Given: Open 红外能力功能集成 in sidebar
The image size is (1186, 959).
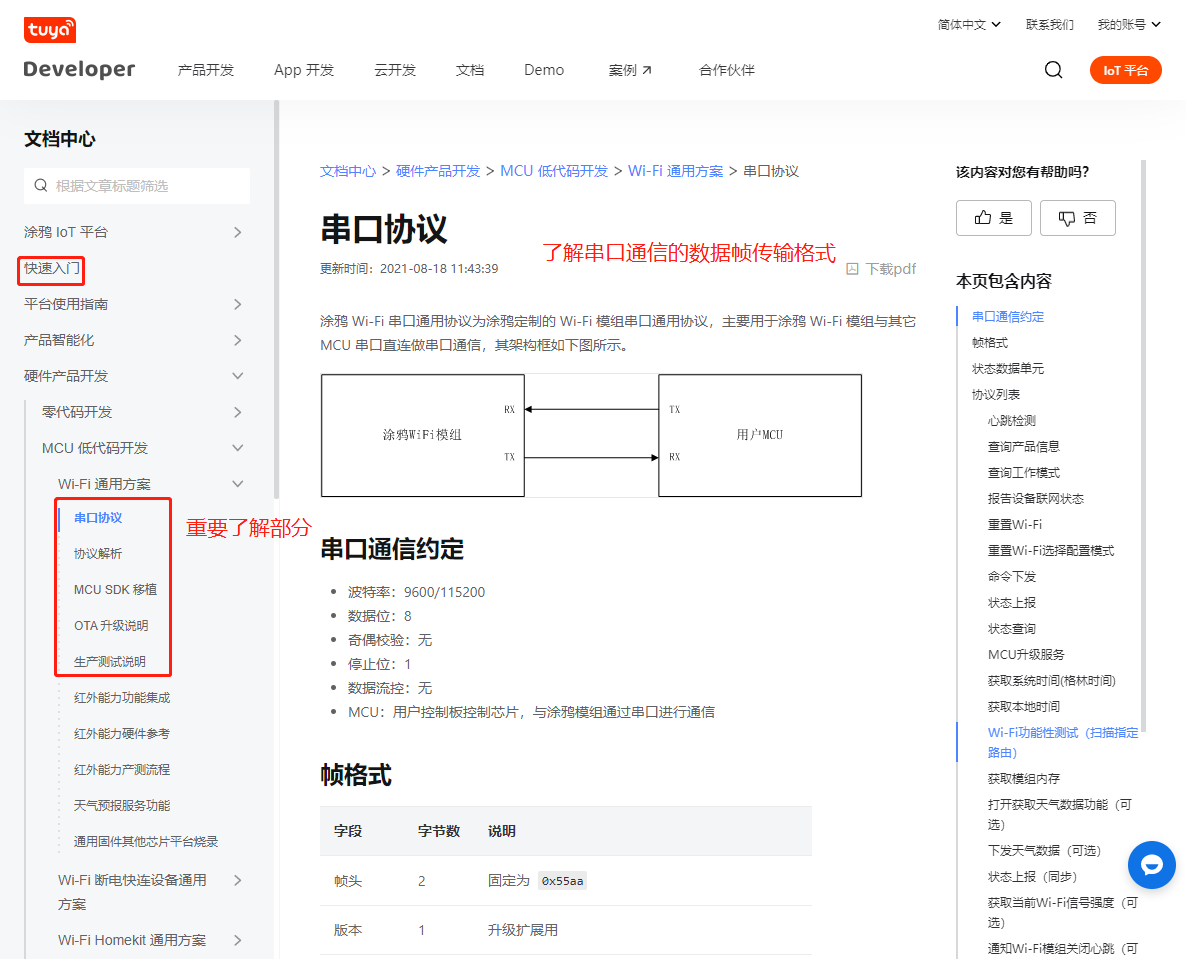Looking at the screenshot, I should coord(122,697).
